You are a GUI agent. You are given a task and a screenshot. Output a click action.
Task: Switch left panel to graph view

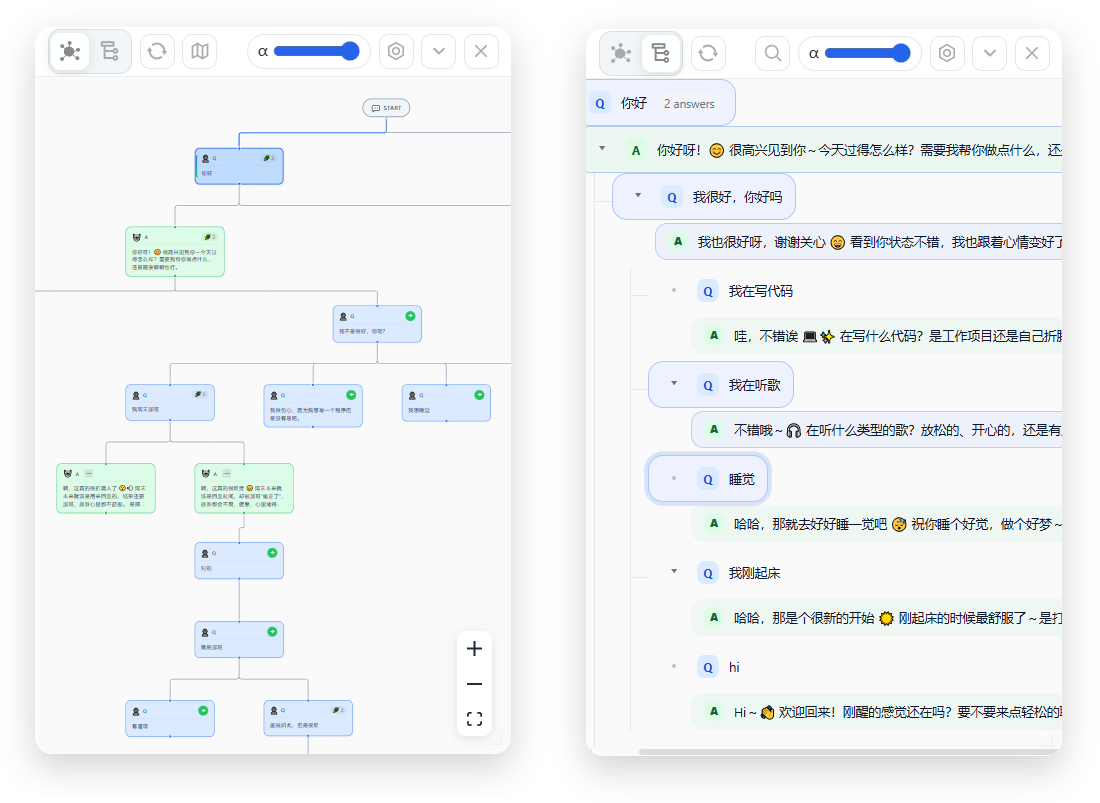(70, 51)
